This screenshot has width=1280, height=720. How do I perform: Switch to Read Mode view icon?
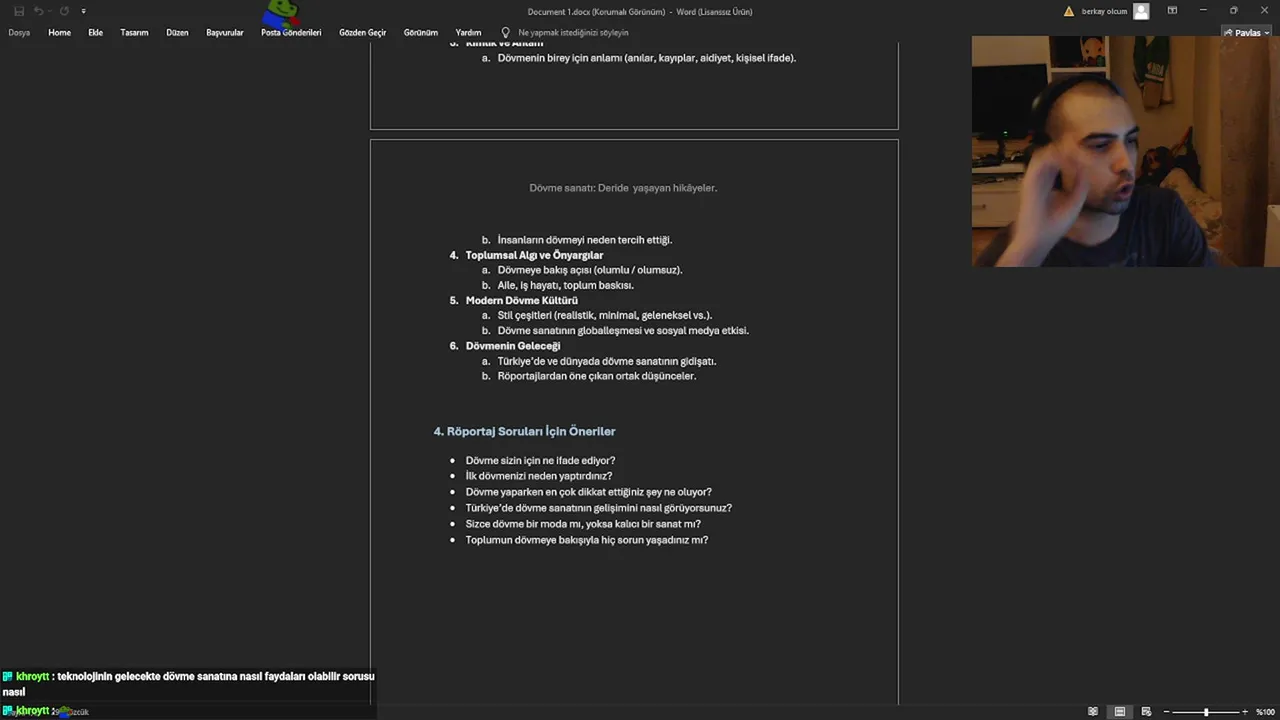pos(1093,711)
